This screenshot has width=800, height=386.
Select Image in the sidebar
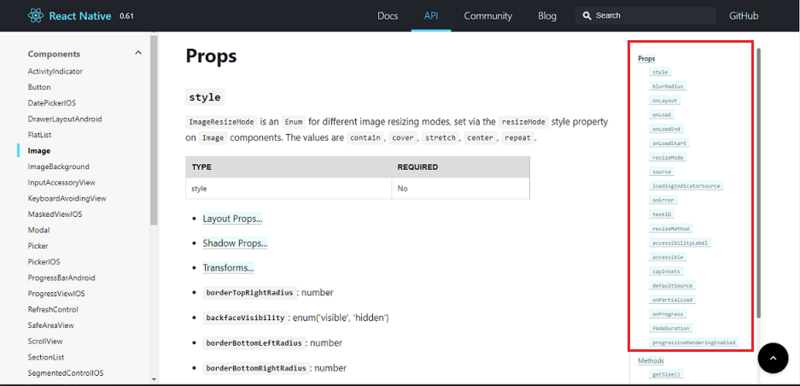click(x=39, y=150)
